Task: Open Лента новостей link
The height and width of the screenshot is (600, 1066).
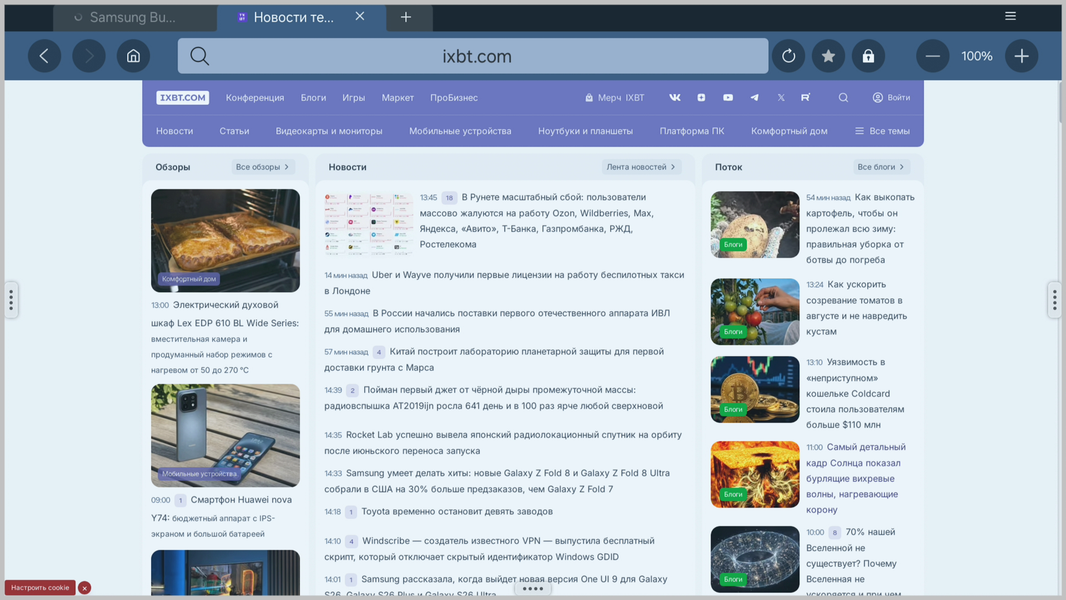Action: pos(641,166)
